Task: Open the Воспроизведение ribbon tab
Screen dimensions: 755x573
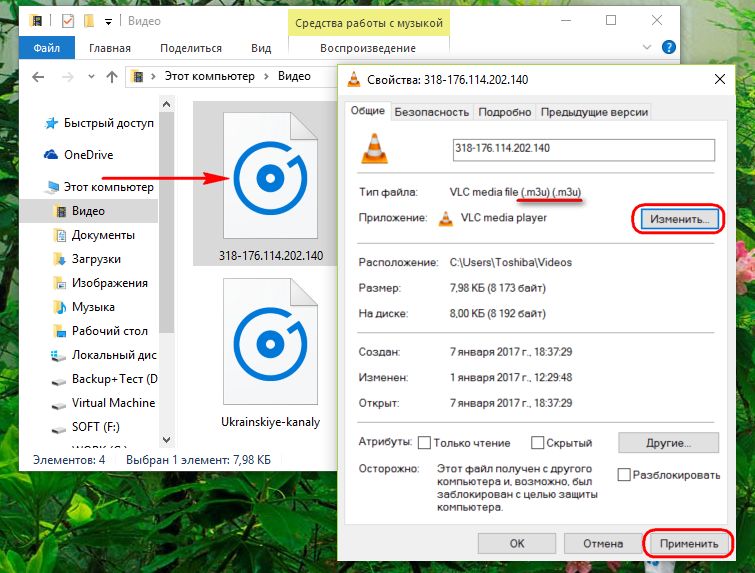Action: click(368, 48)
